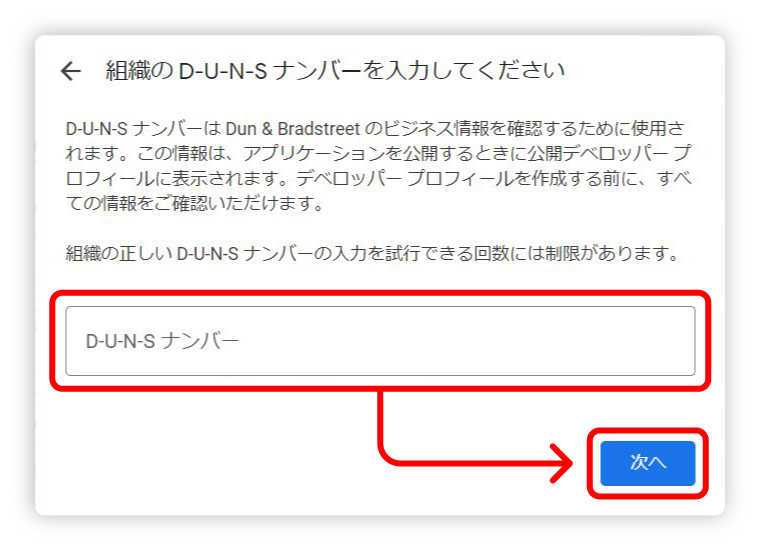Click the 組織の正しい text starting the warning line
Viewport: 760px width, 550px height.
point(119,253)
